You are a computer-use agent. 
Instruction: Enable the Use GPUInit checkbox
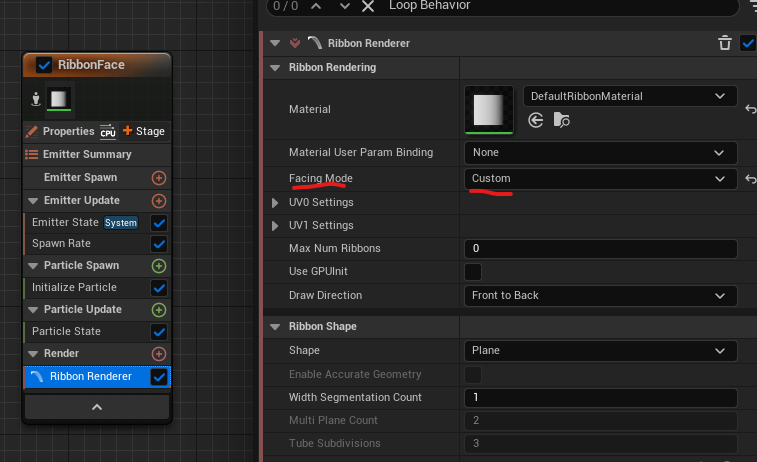click(x=473, y=272)
